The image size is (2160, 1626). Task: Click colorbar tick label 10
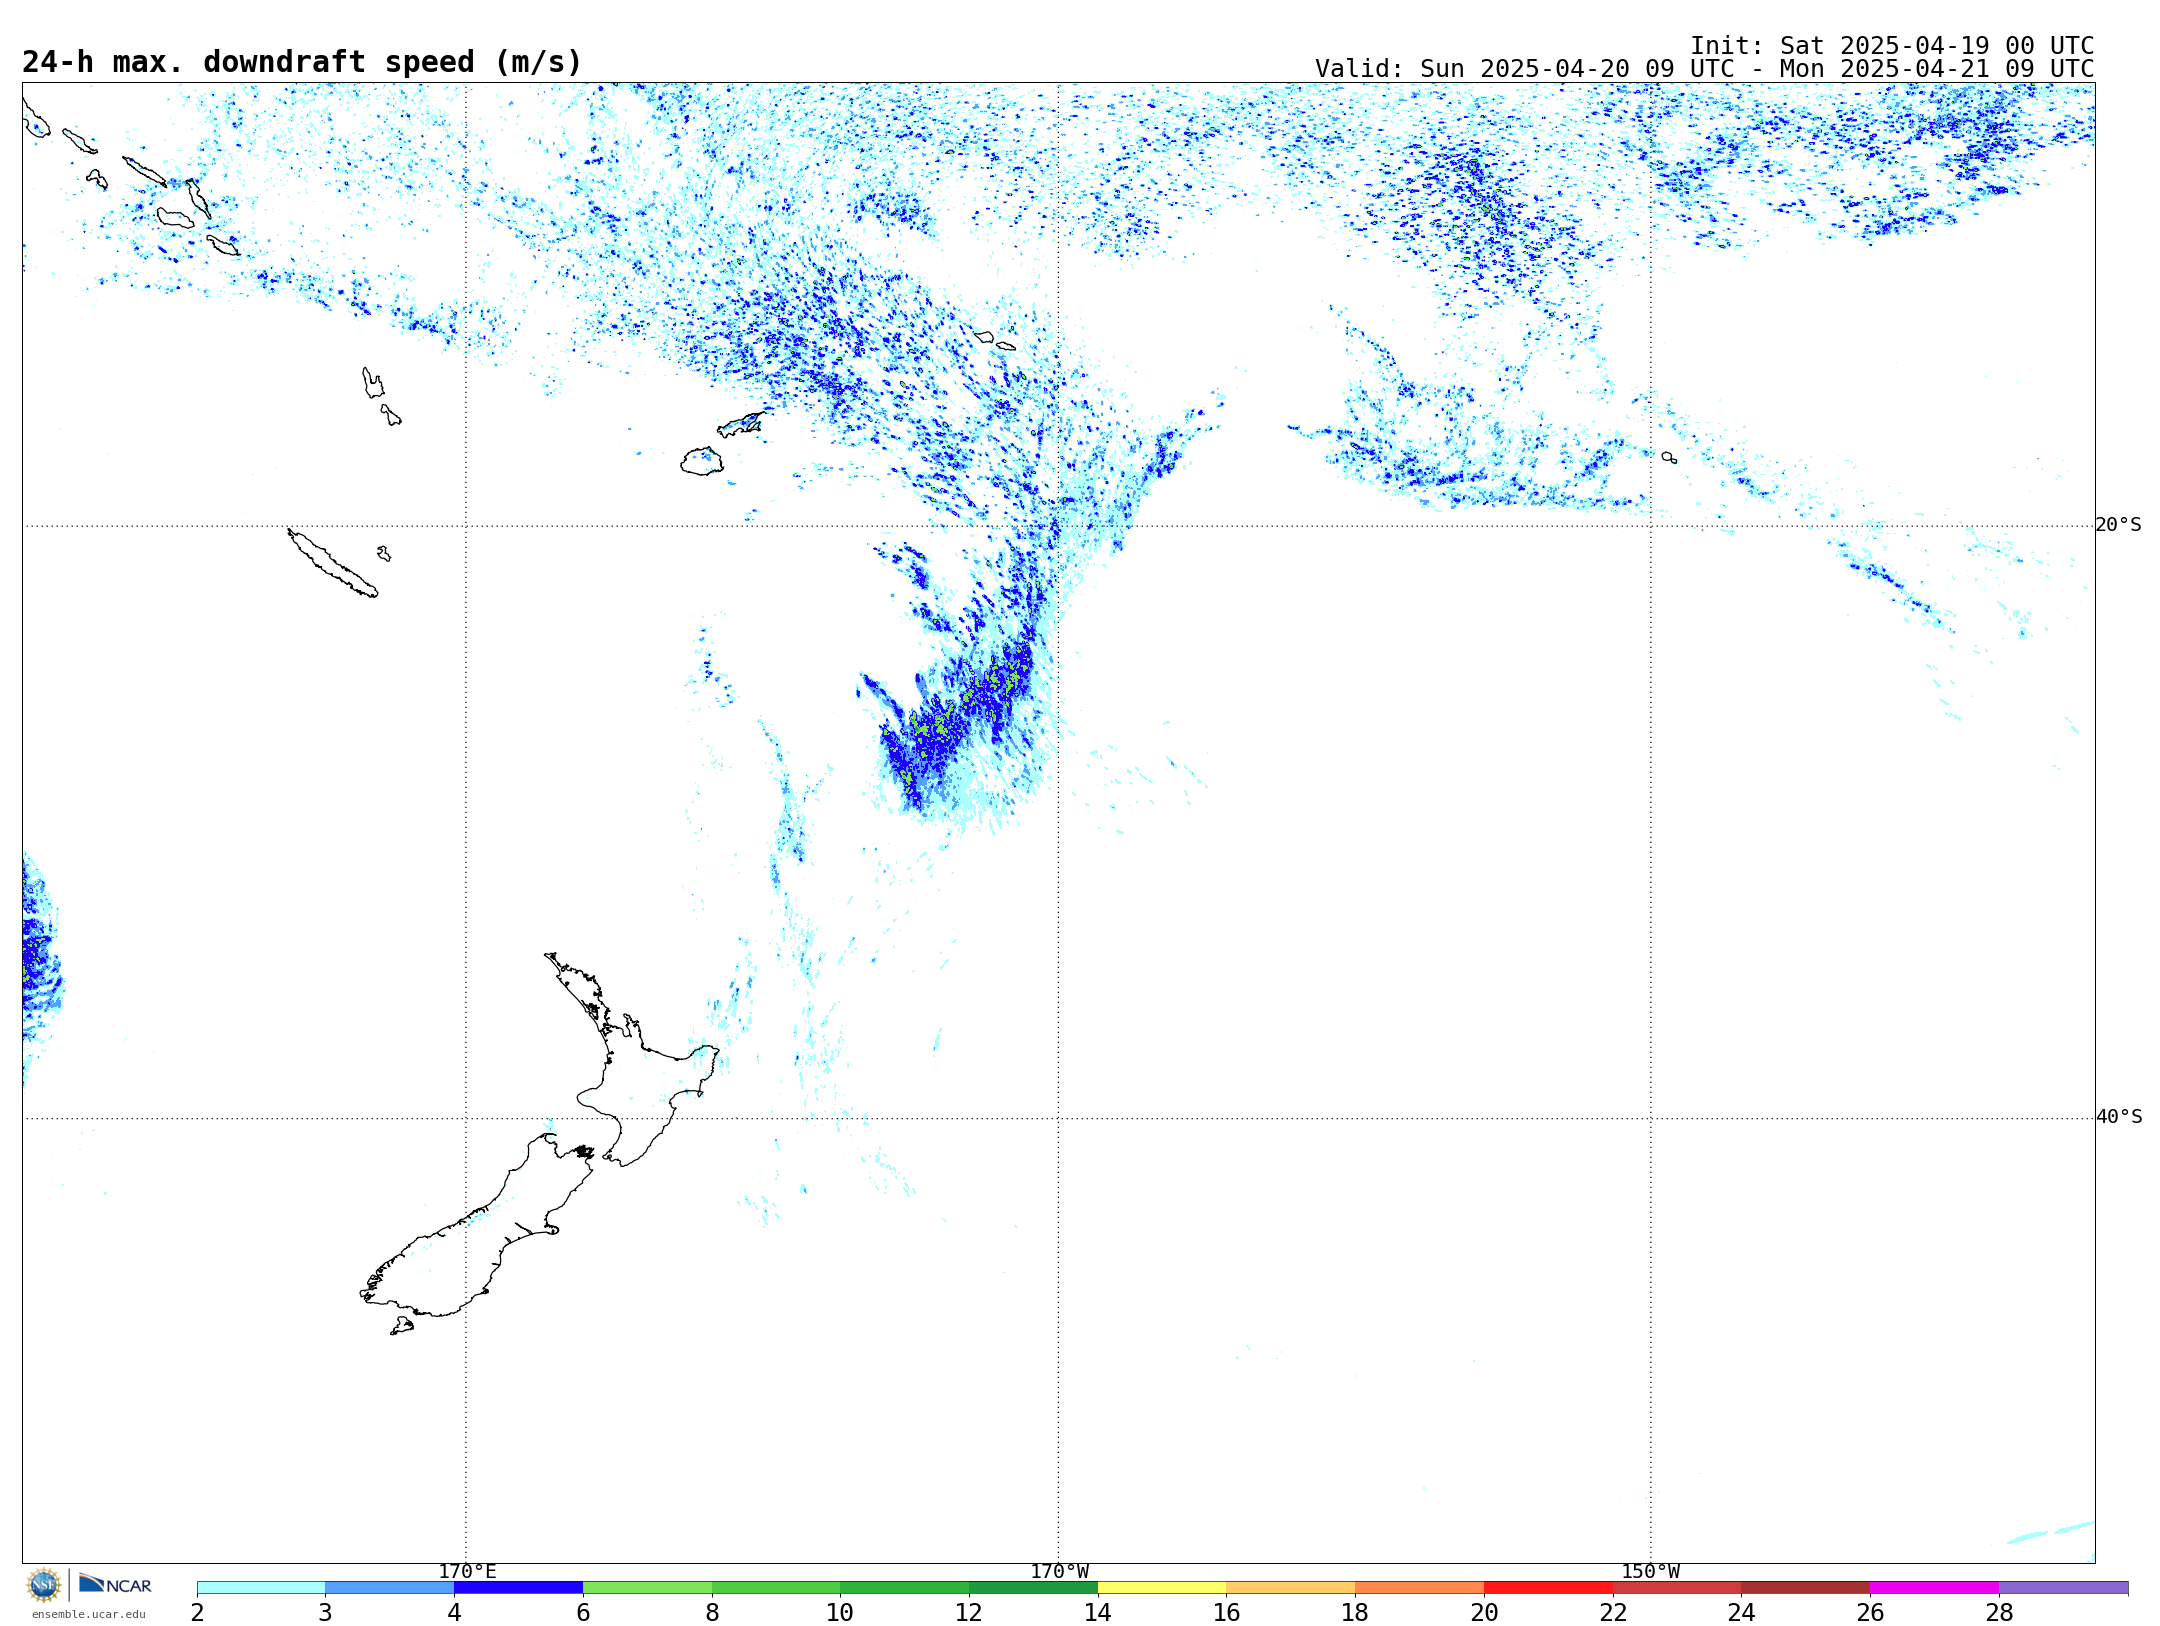pyautogui.click(x=840, y=1612)
